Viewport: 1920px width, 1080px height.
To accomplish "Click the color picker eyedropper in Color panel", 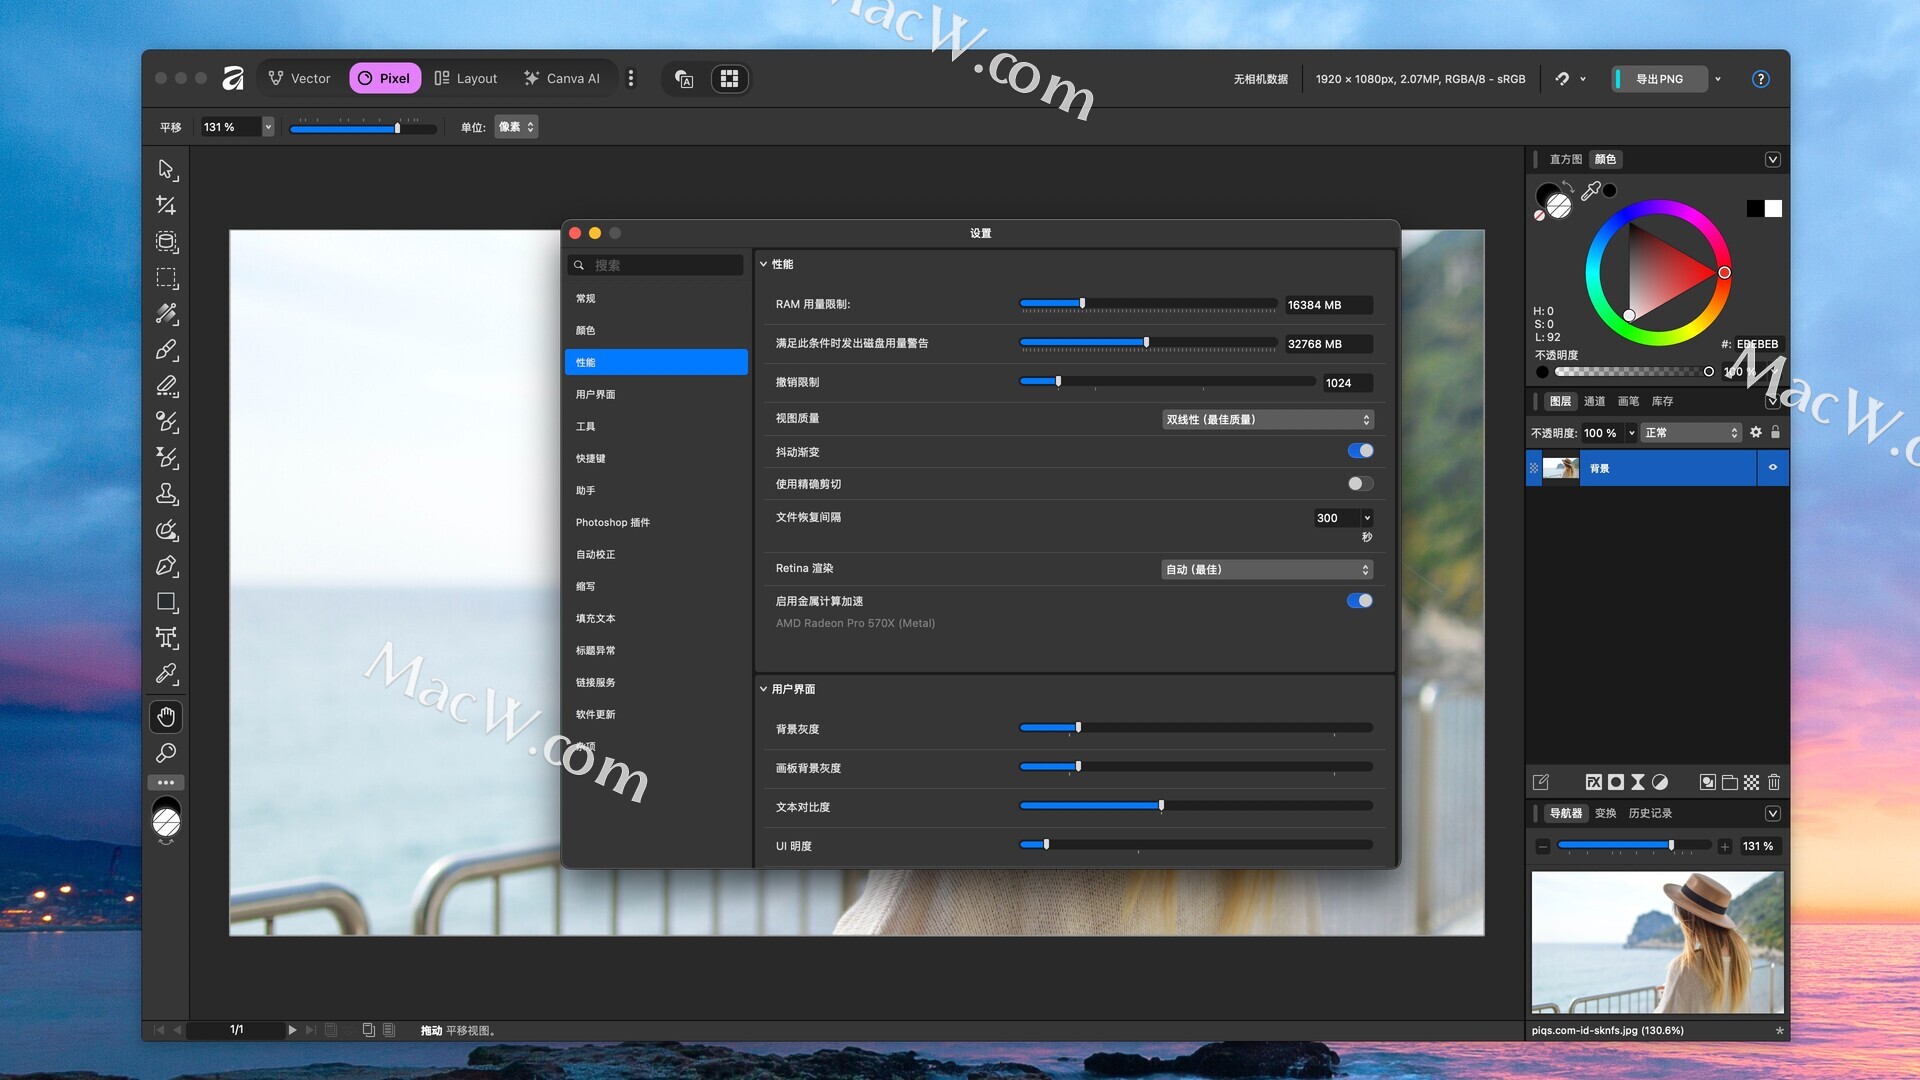I will pyautogui.click(x=1590, y=190).
